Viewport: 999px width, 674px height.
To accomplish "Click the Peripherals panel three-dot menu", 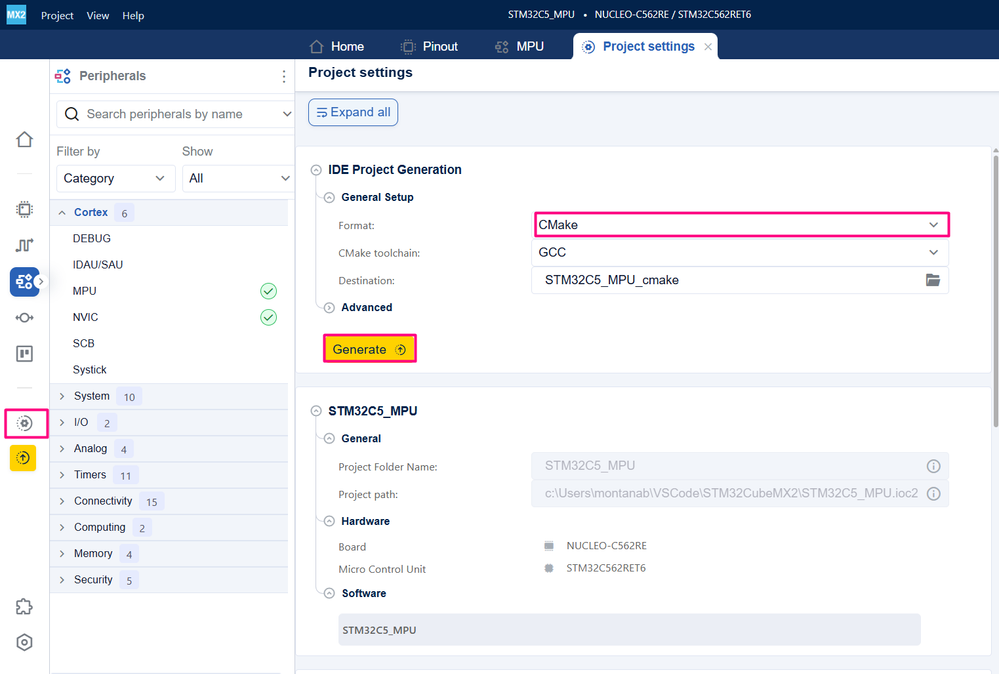I will pos(284,76).
